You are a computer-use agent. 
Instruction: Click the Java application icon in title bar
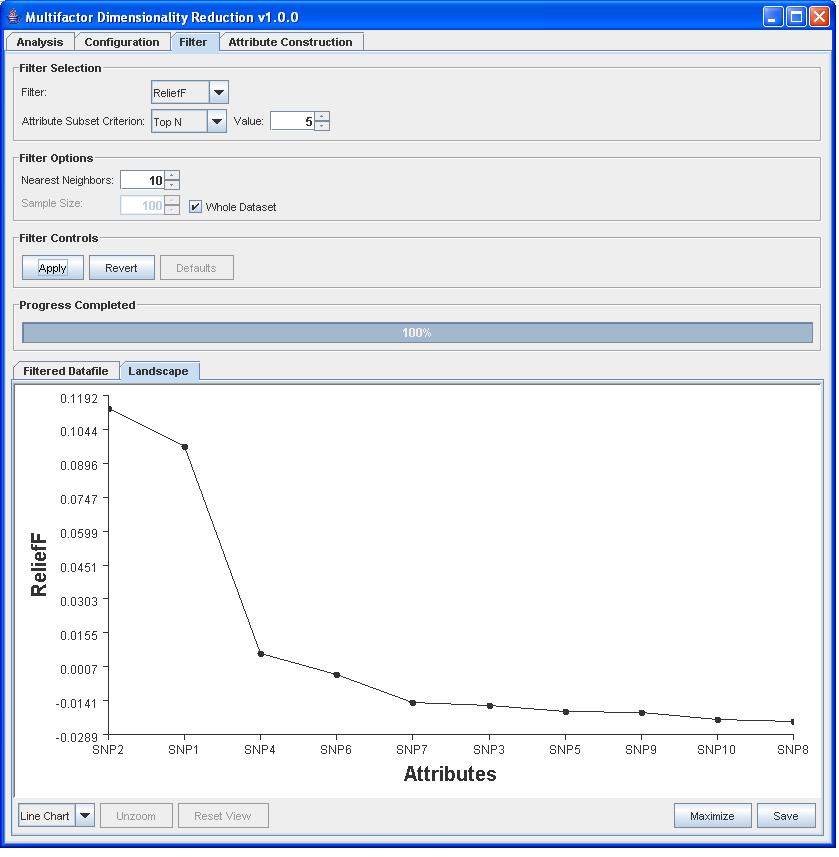pyautogui.click(x=13, y=17)
